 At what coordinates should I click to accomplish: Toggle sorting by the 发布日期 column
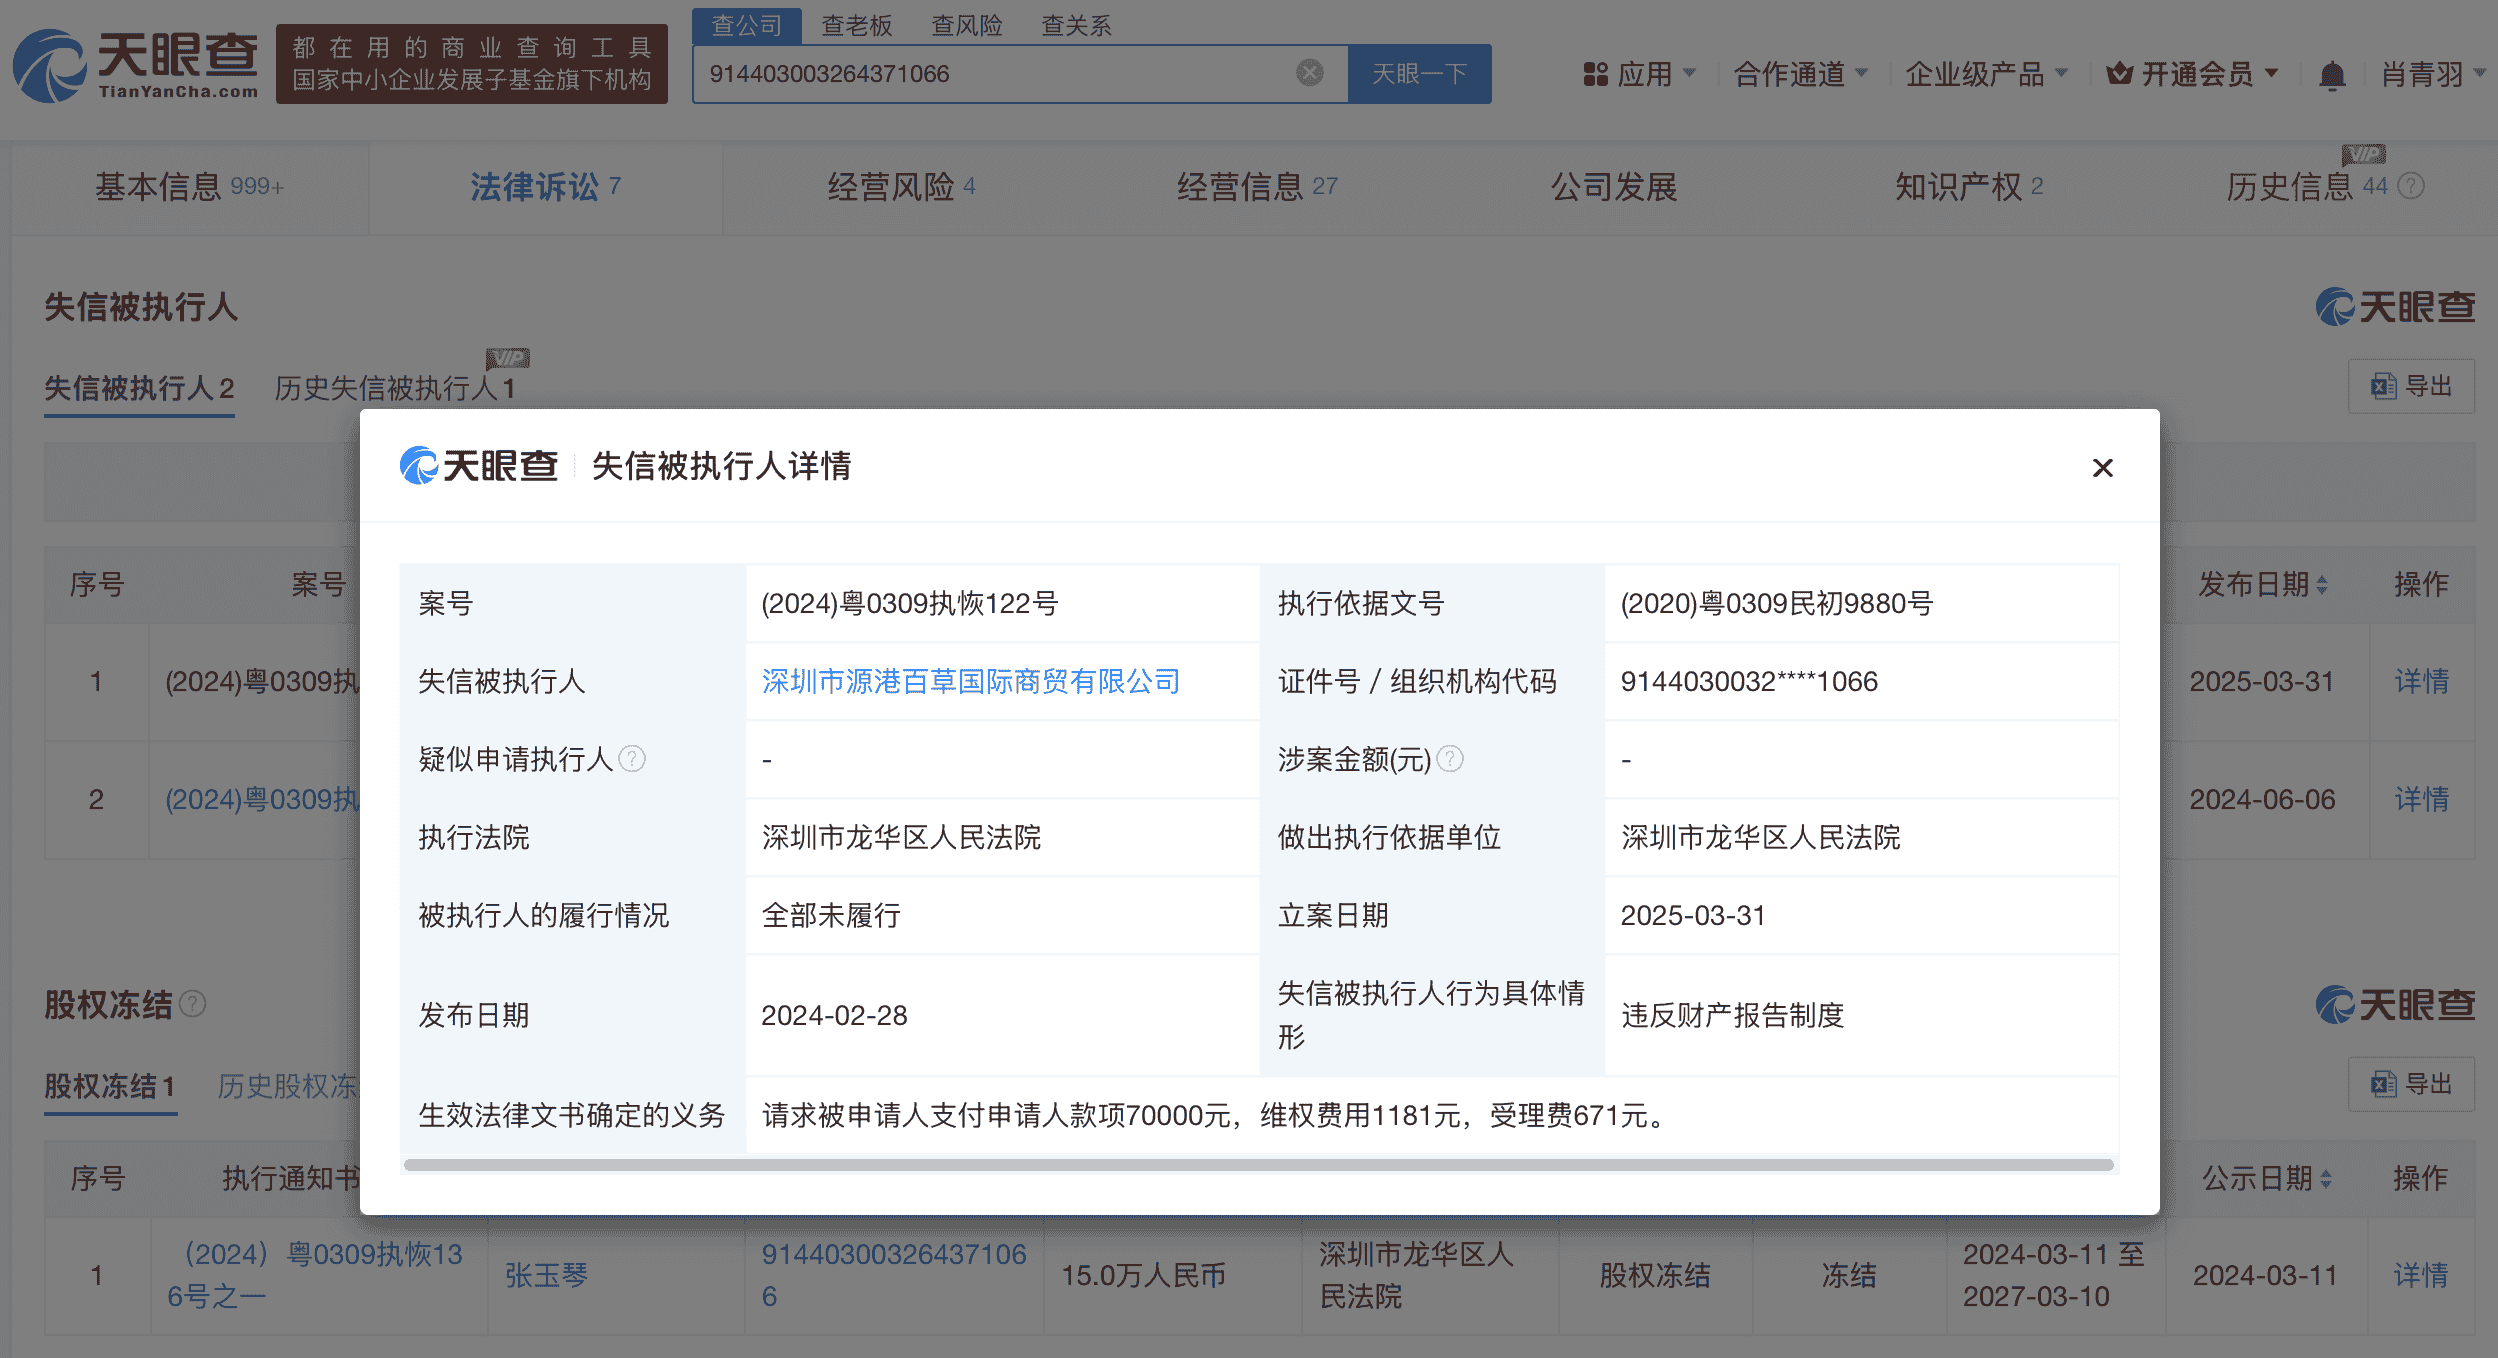(x=2322, y=584)
